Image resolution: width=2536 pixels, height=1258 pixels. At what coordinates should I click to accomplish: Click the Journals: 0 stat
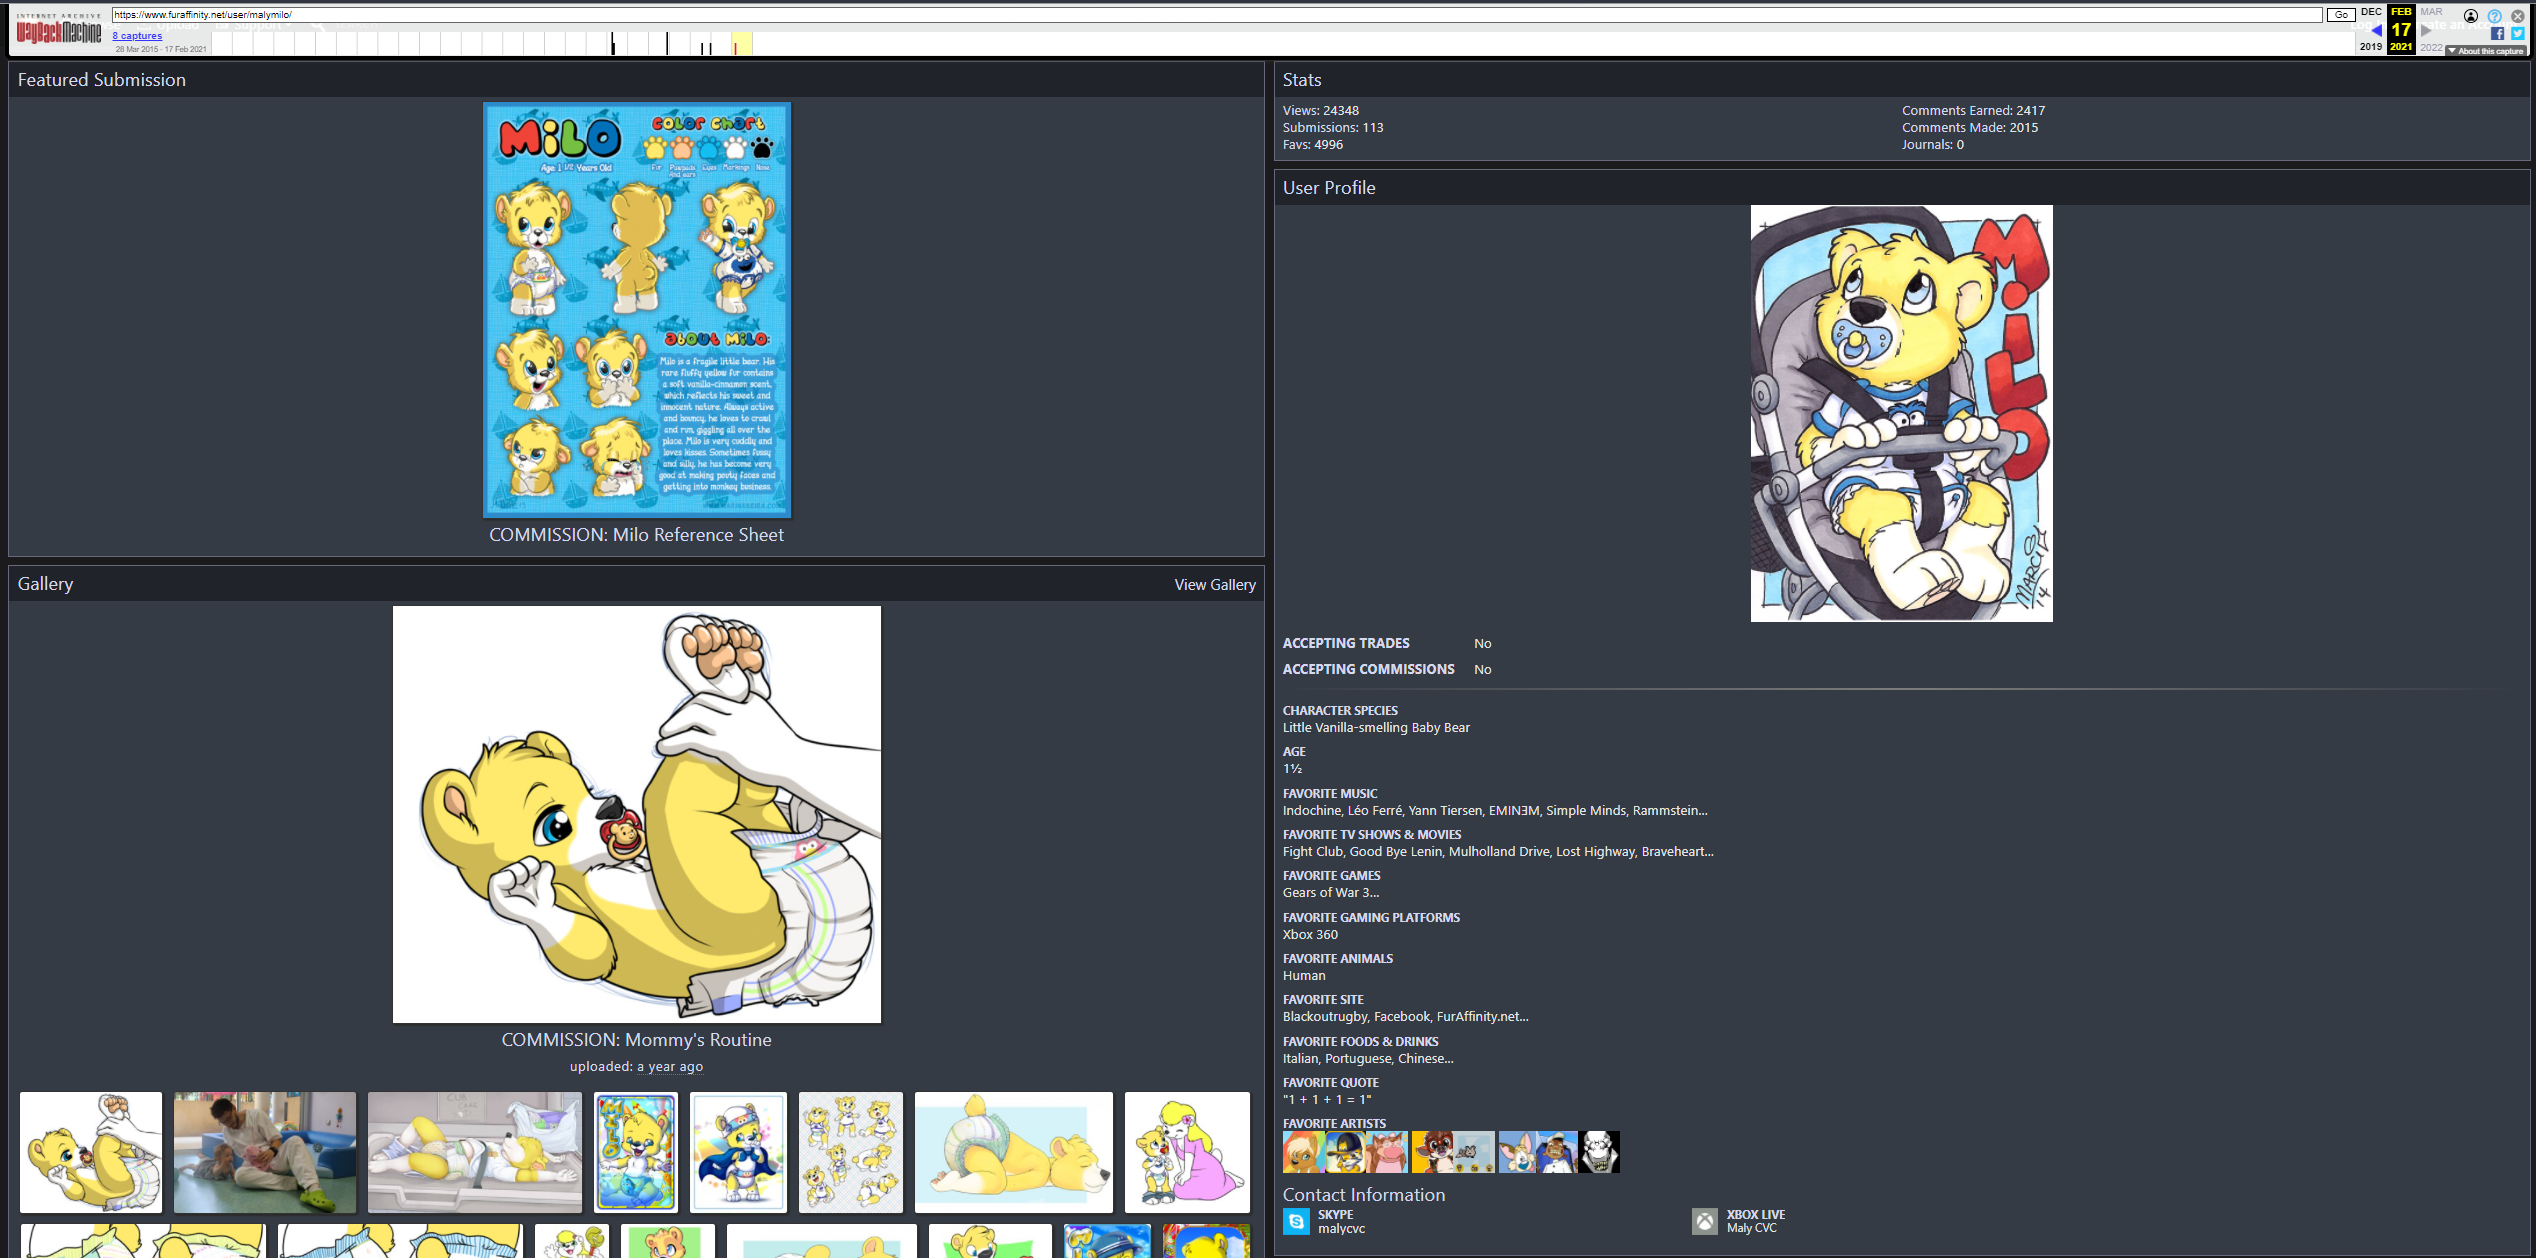click(x=1933, y=145)
